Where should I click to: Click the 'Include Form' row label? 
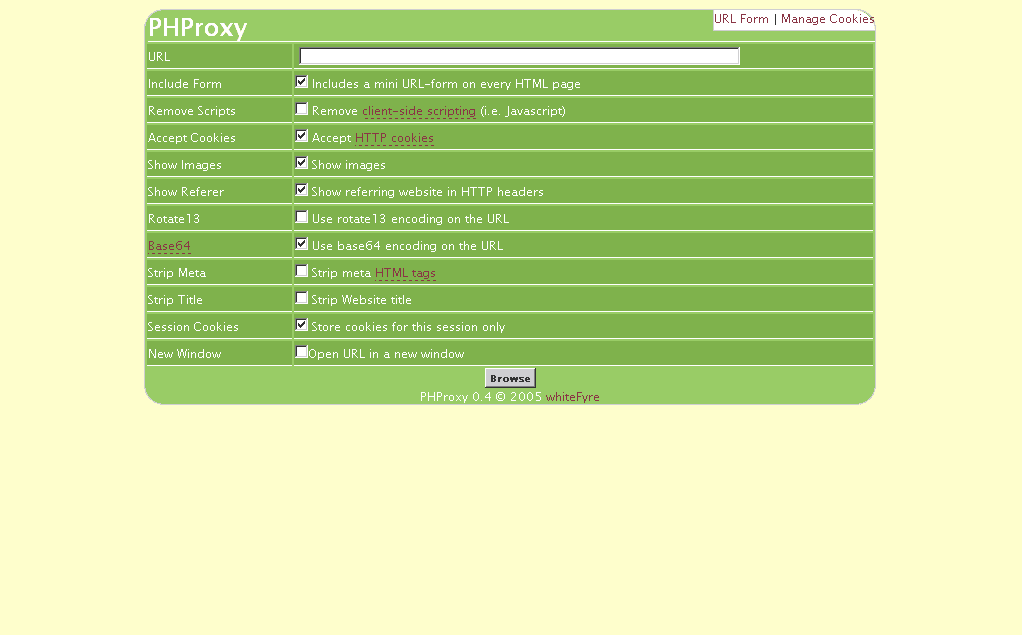184,84
